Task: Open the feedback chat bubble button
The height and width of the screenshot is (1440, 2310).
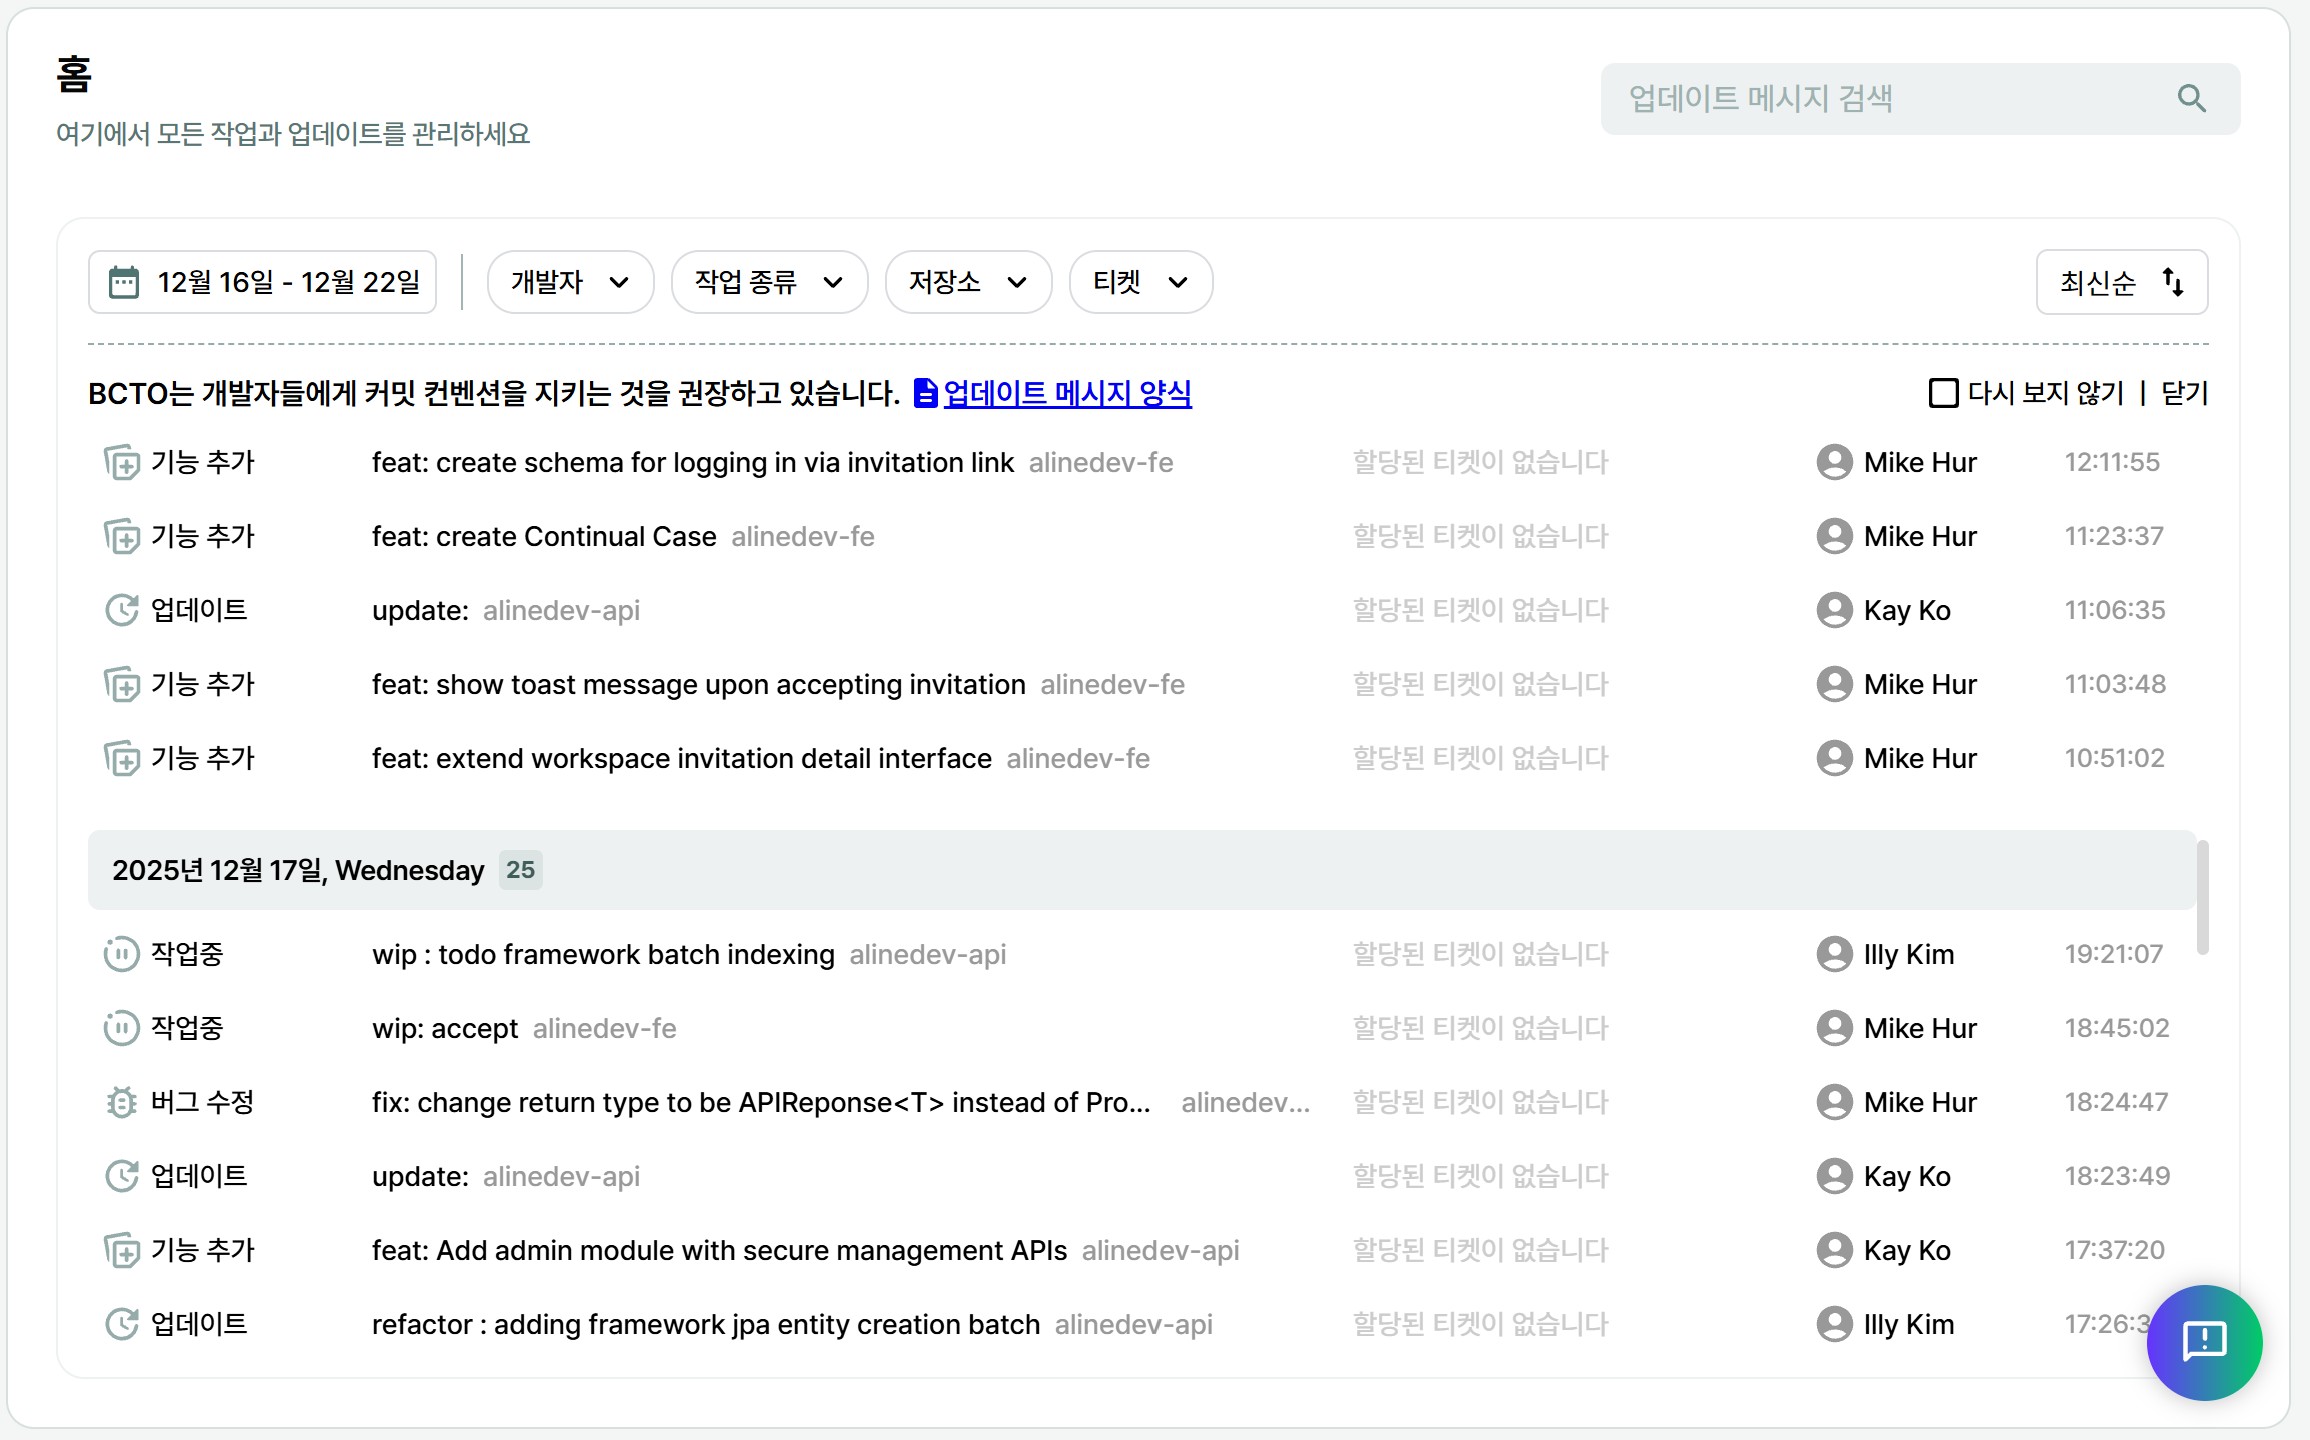Action: coord(2203,1341)
